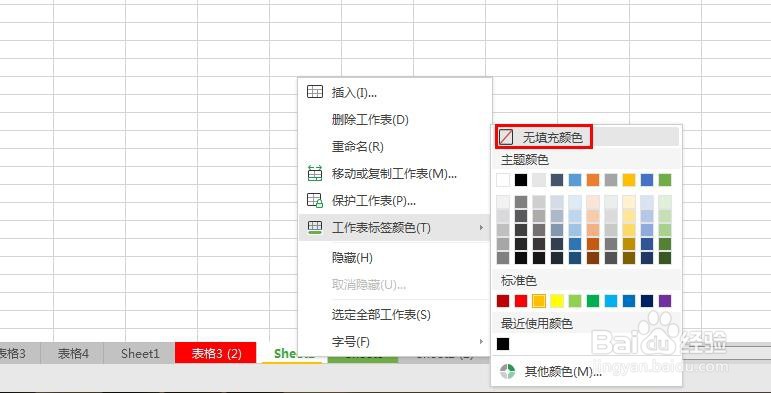Pick orange in the theme colors top row
The height and width of the screenshot is (393, 771).
[593, 180]
